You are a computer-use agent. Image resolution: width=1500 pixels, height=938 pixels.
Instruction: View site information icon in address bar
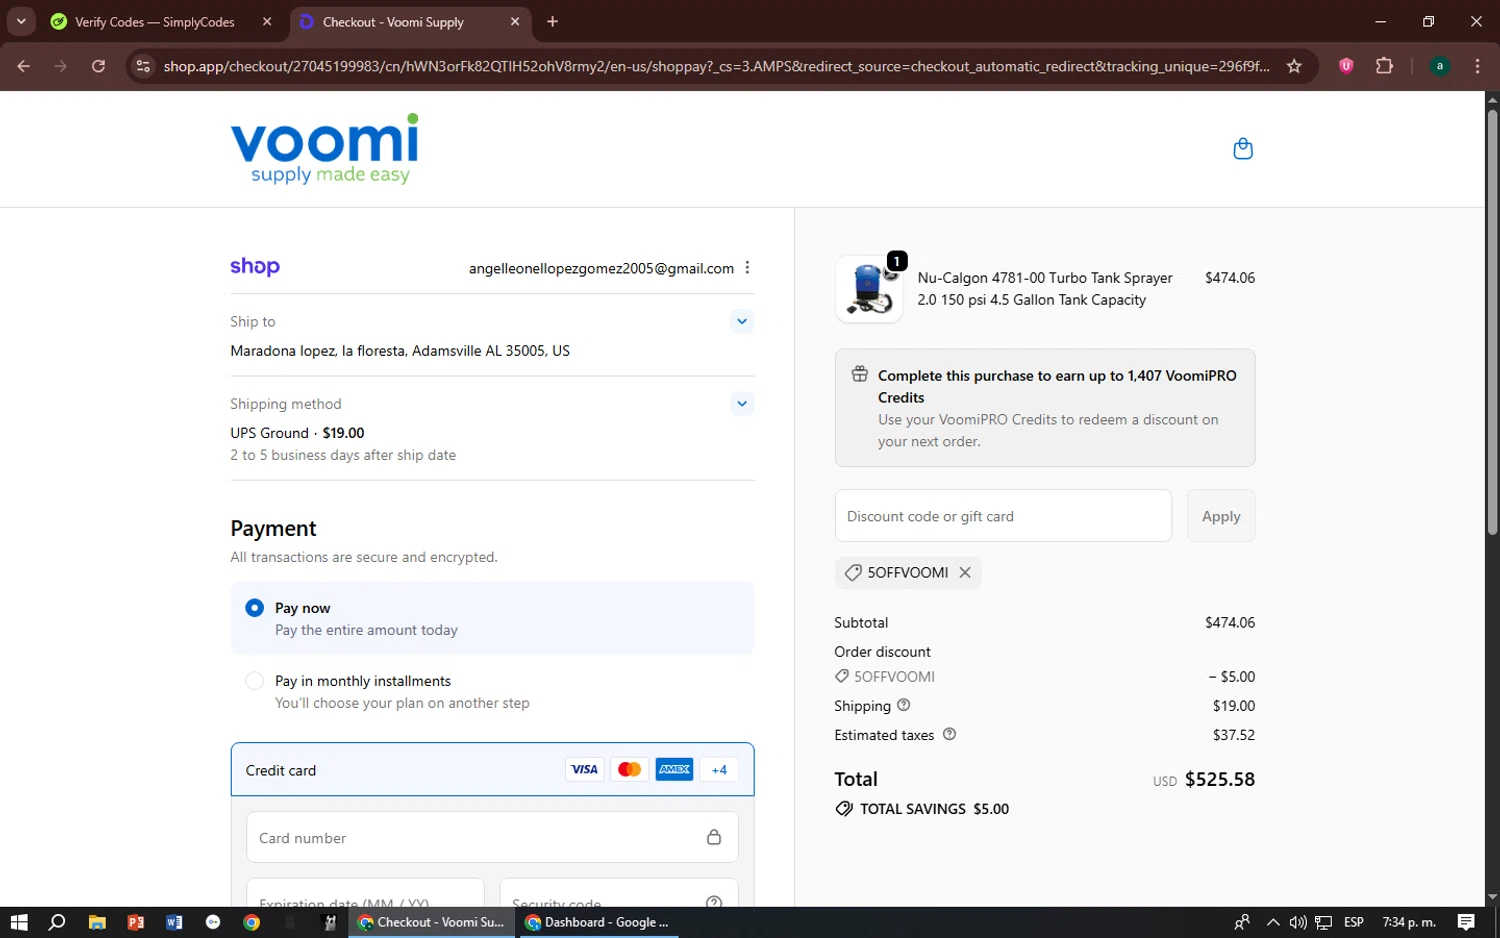coord(143,66)
